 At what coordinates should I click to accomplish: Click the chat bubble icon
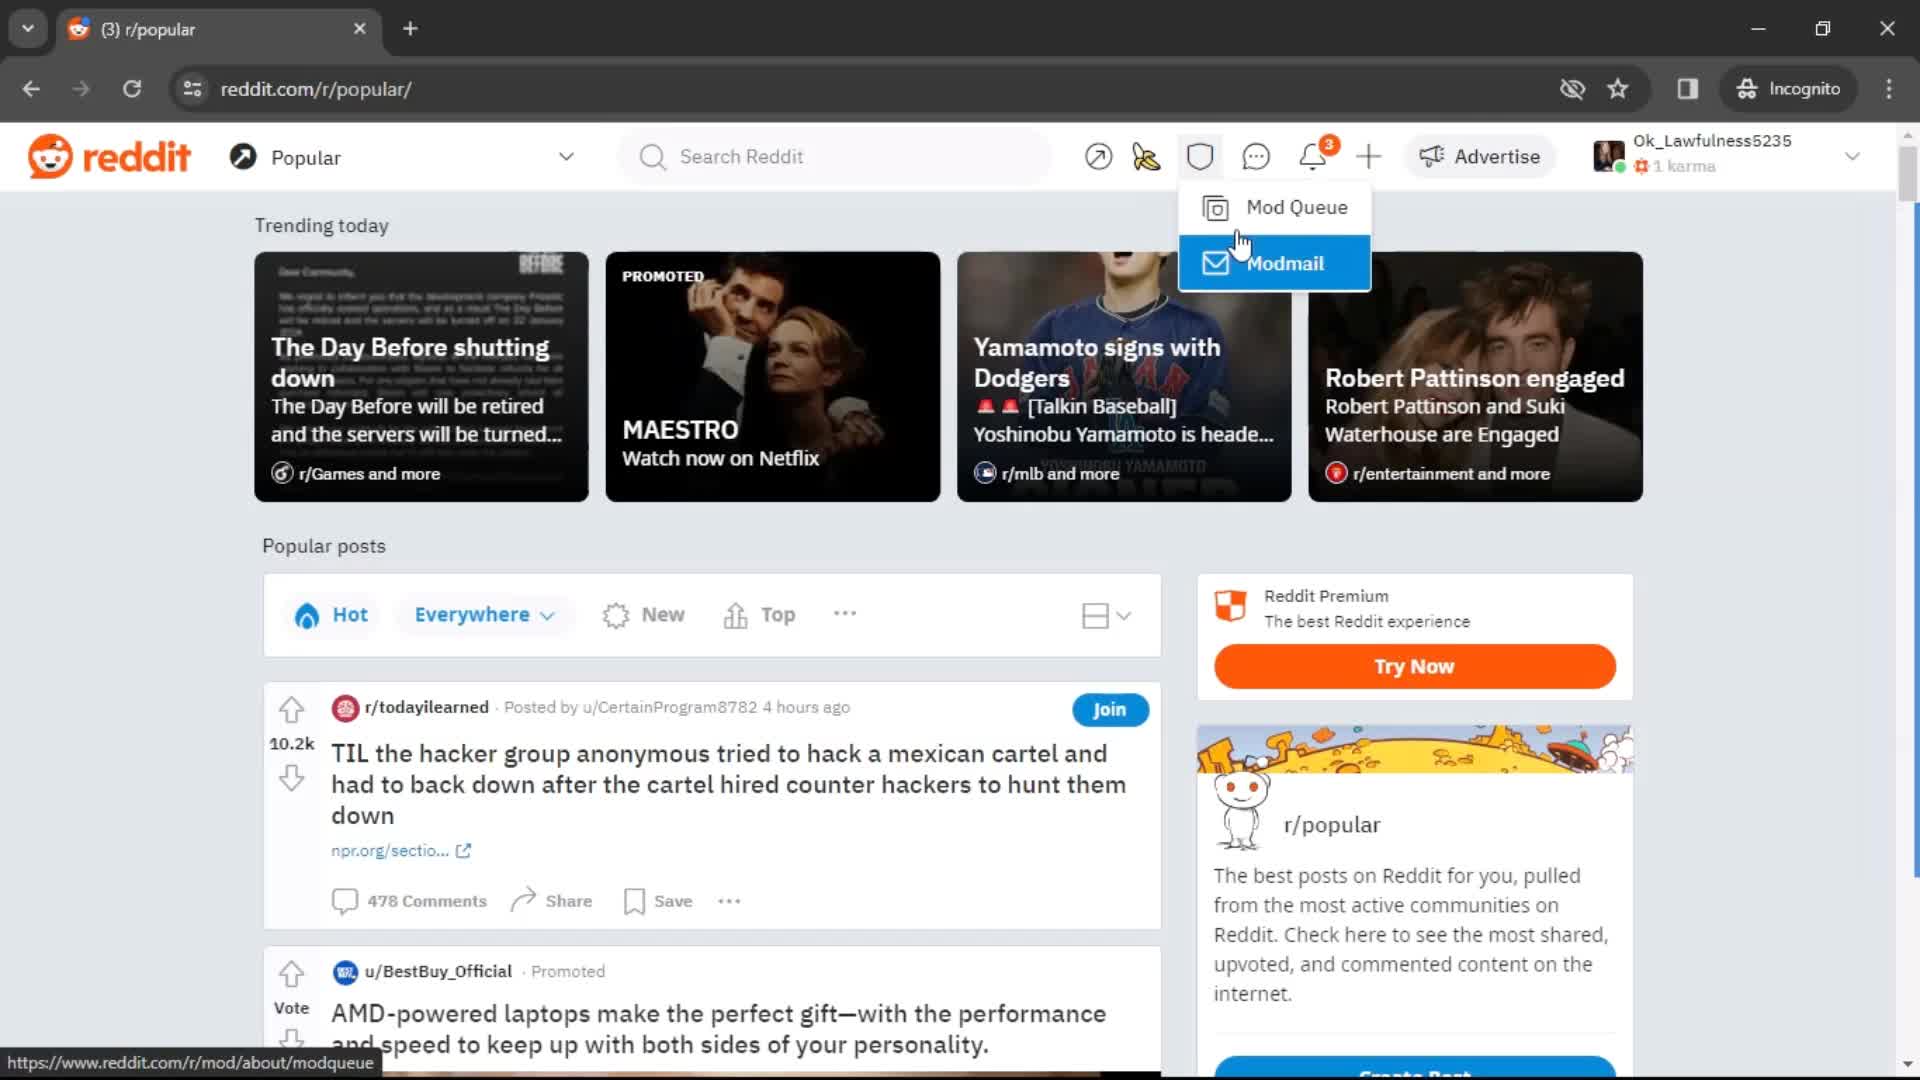(x=1255, y=156)
